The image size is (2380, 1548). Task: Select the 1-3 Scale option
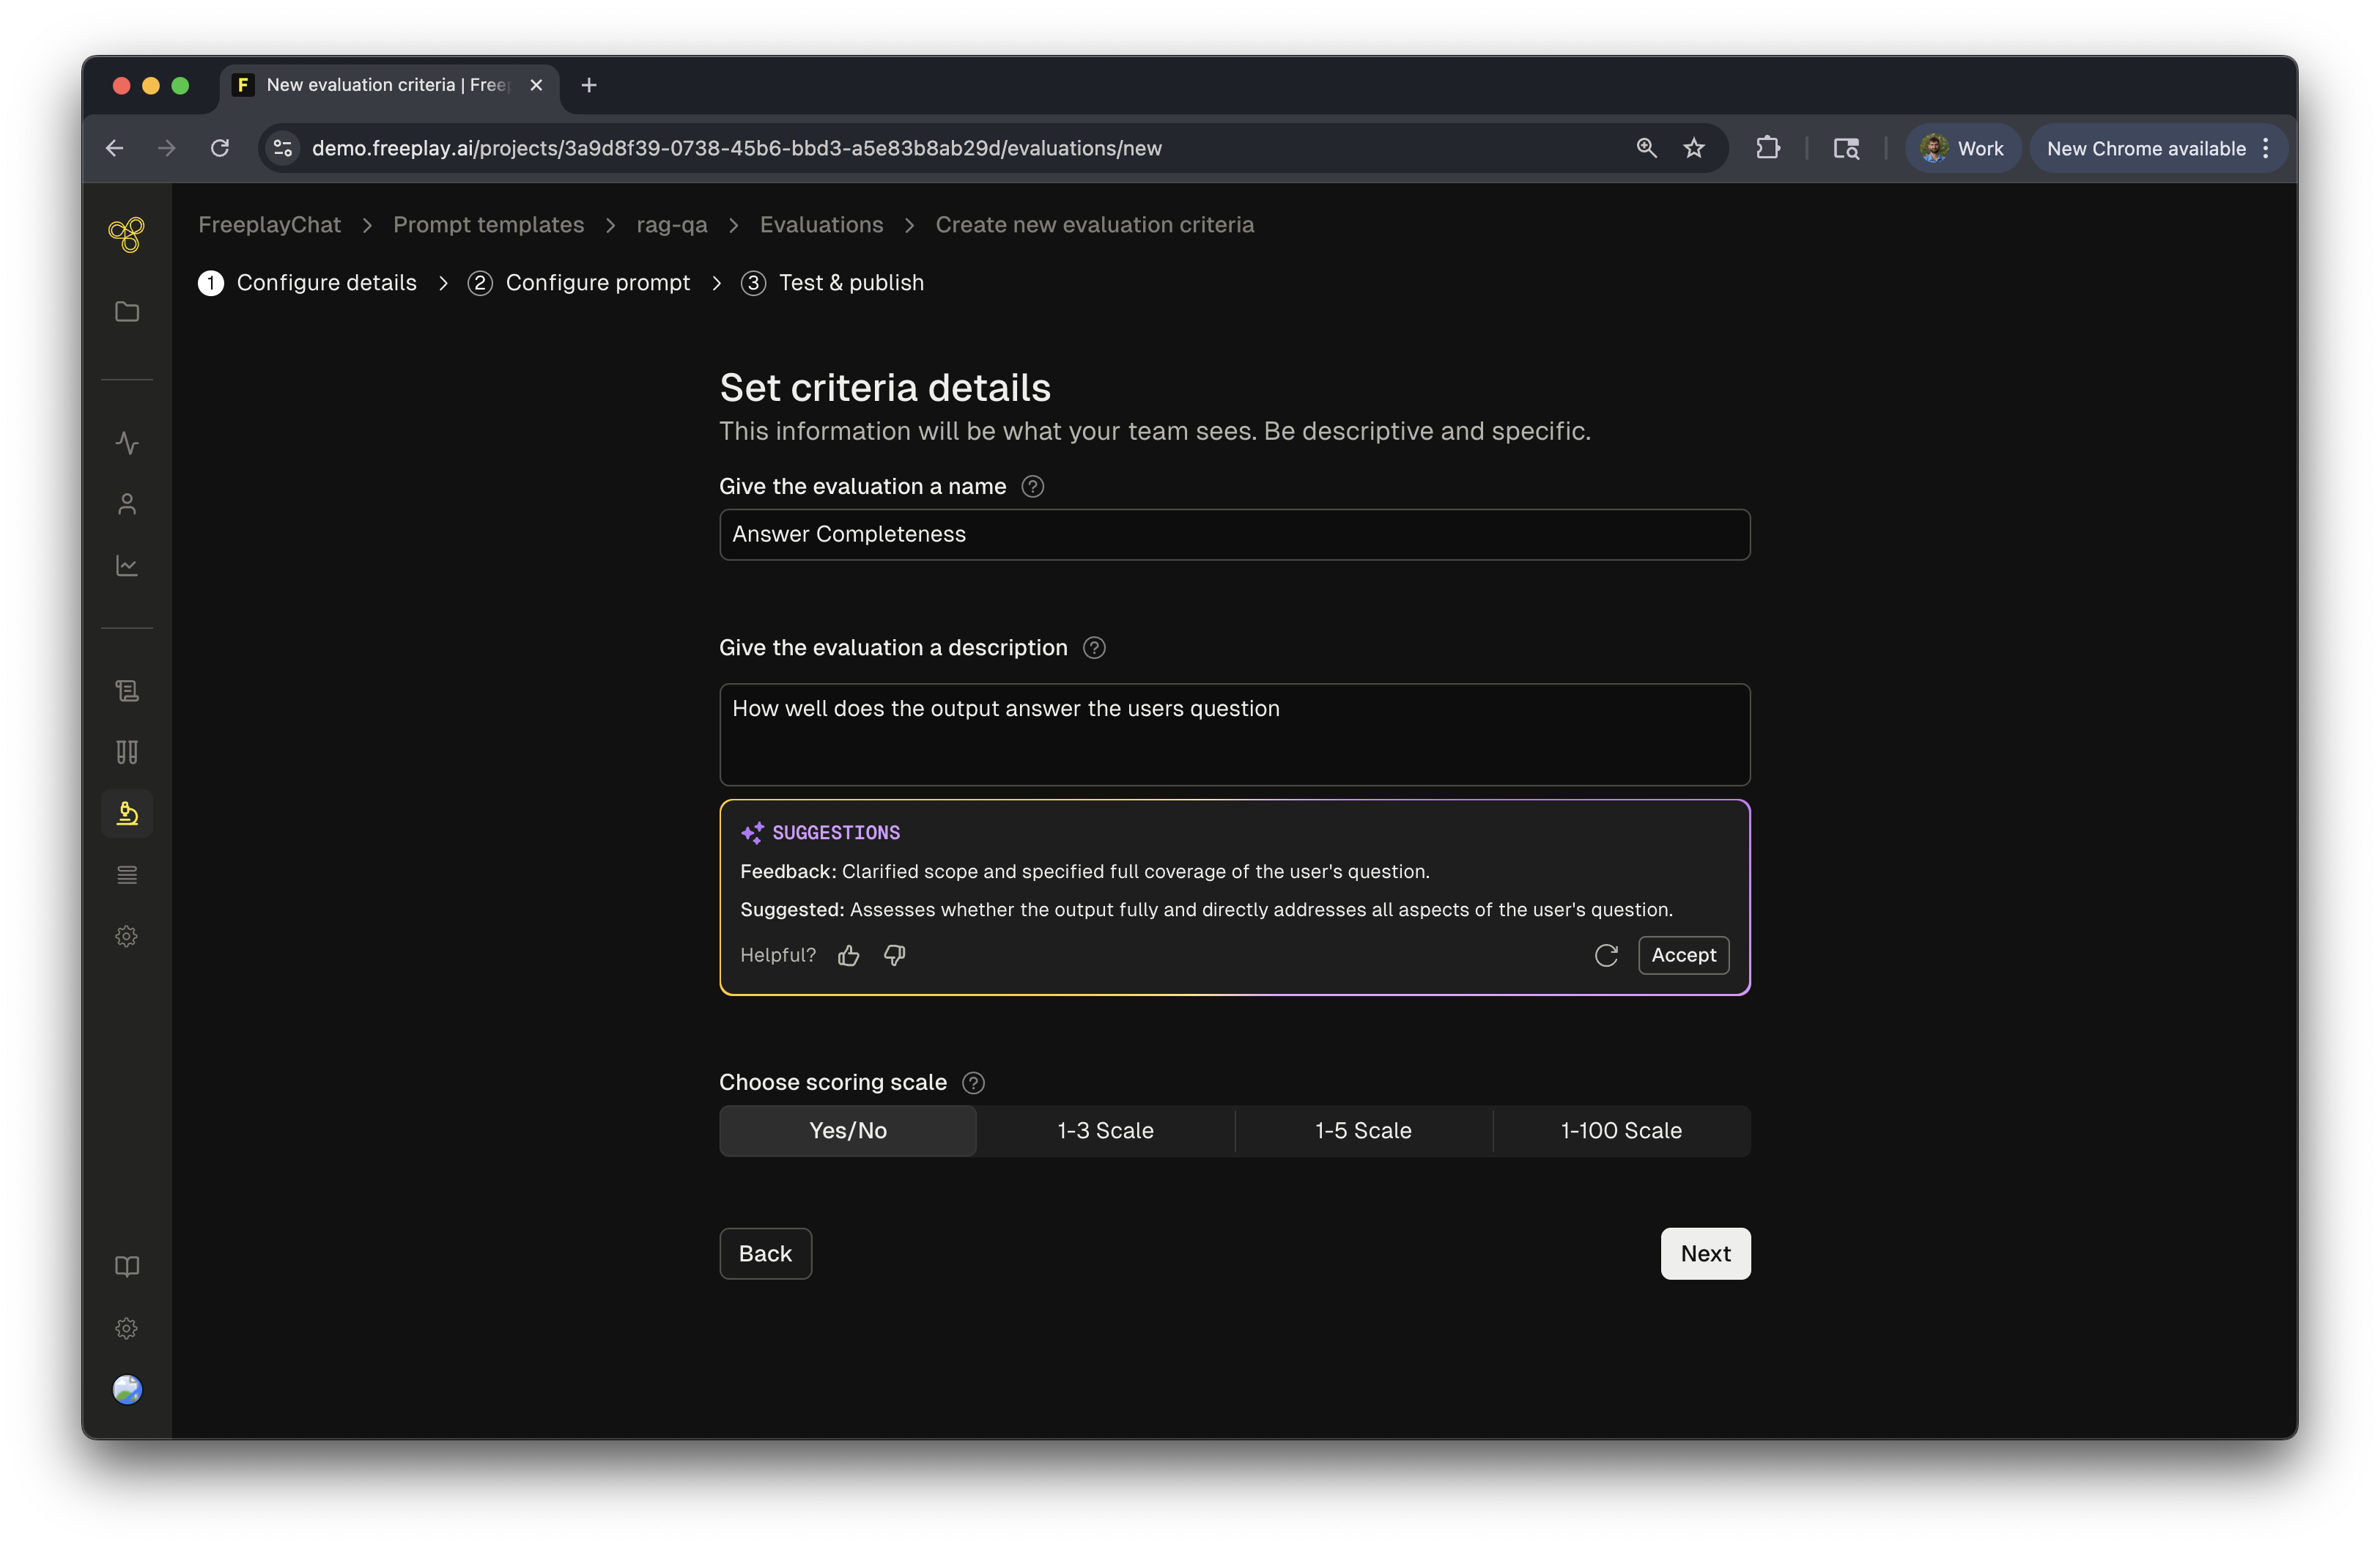[1105, 1130]
